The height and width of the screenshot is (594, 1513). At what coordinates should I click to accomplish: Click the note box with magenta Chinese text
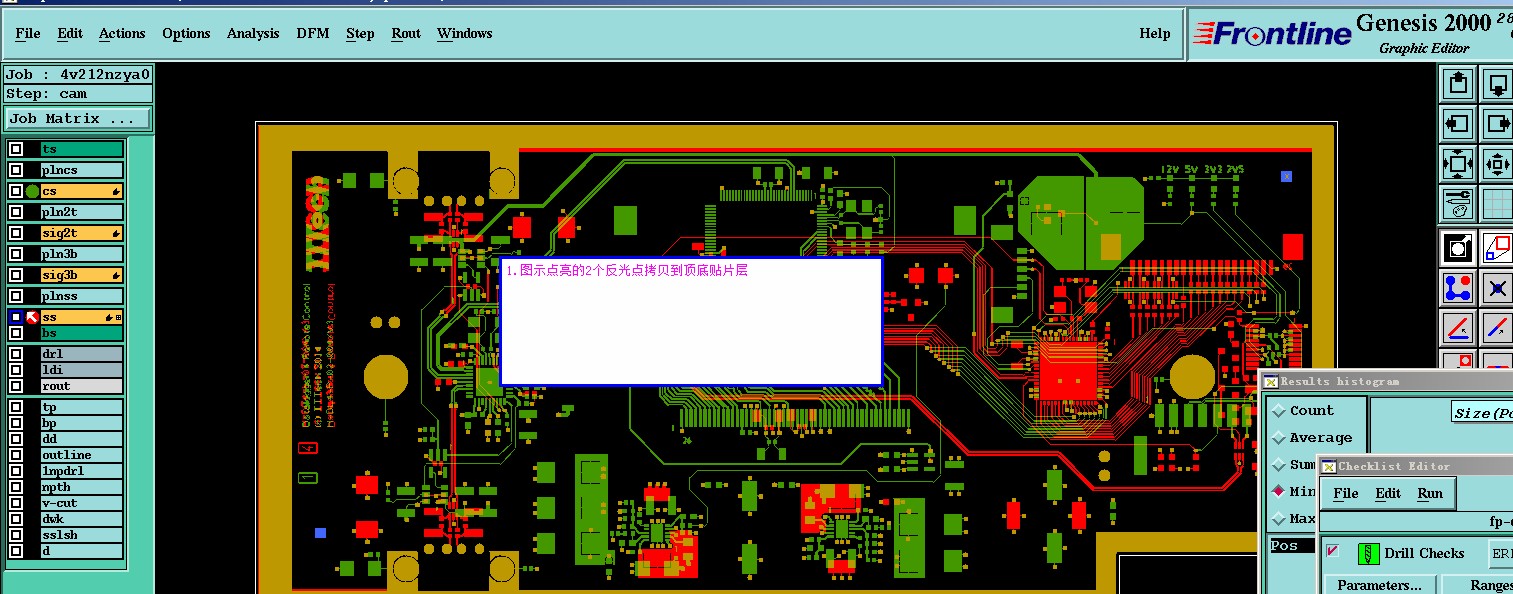pos(691,322)
